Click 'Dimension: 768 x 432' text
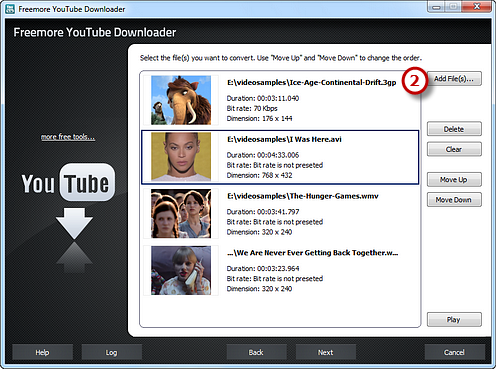Viewport: 496px width, 369px height. [x=259, y=175]
